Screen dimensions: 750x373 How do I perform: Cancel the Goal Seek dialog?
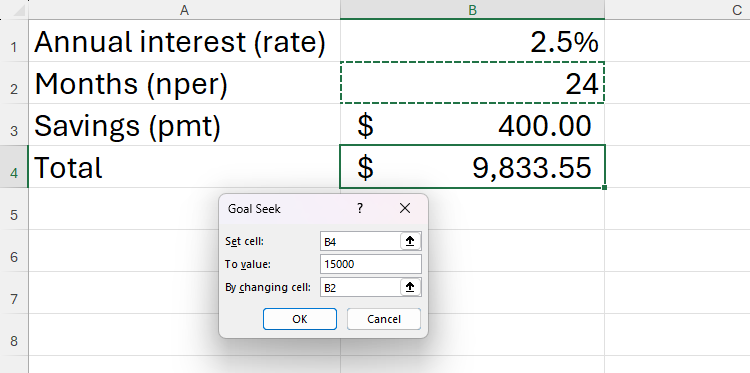point(384,319)
